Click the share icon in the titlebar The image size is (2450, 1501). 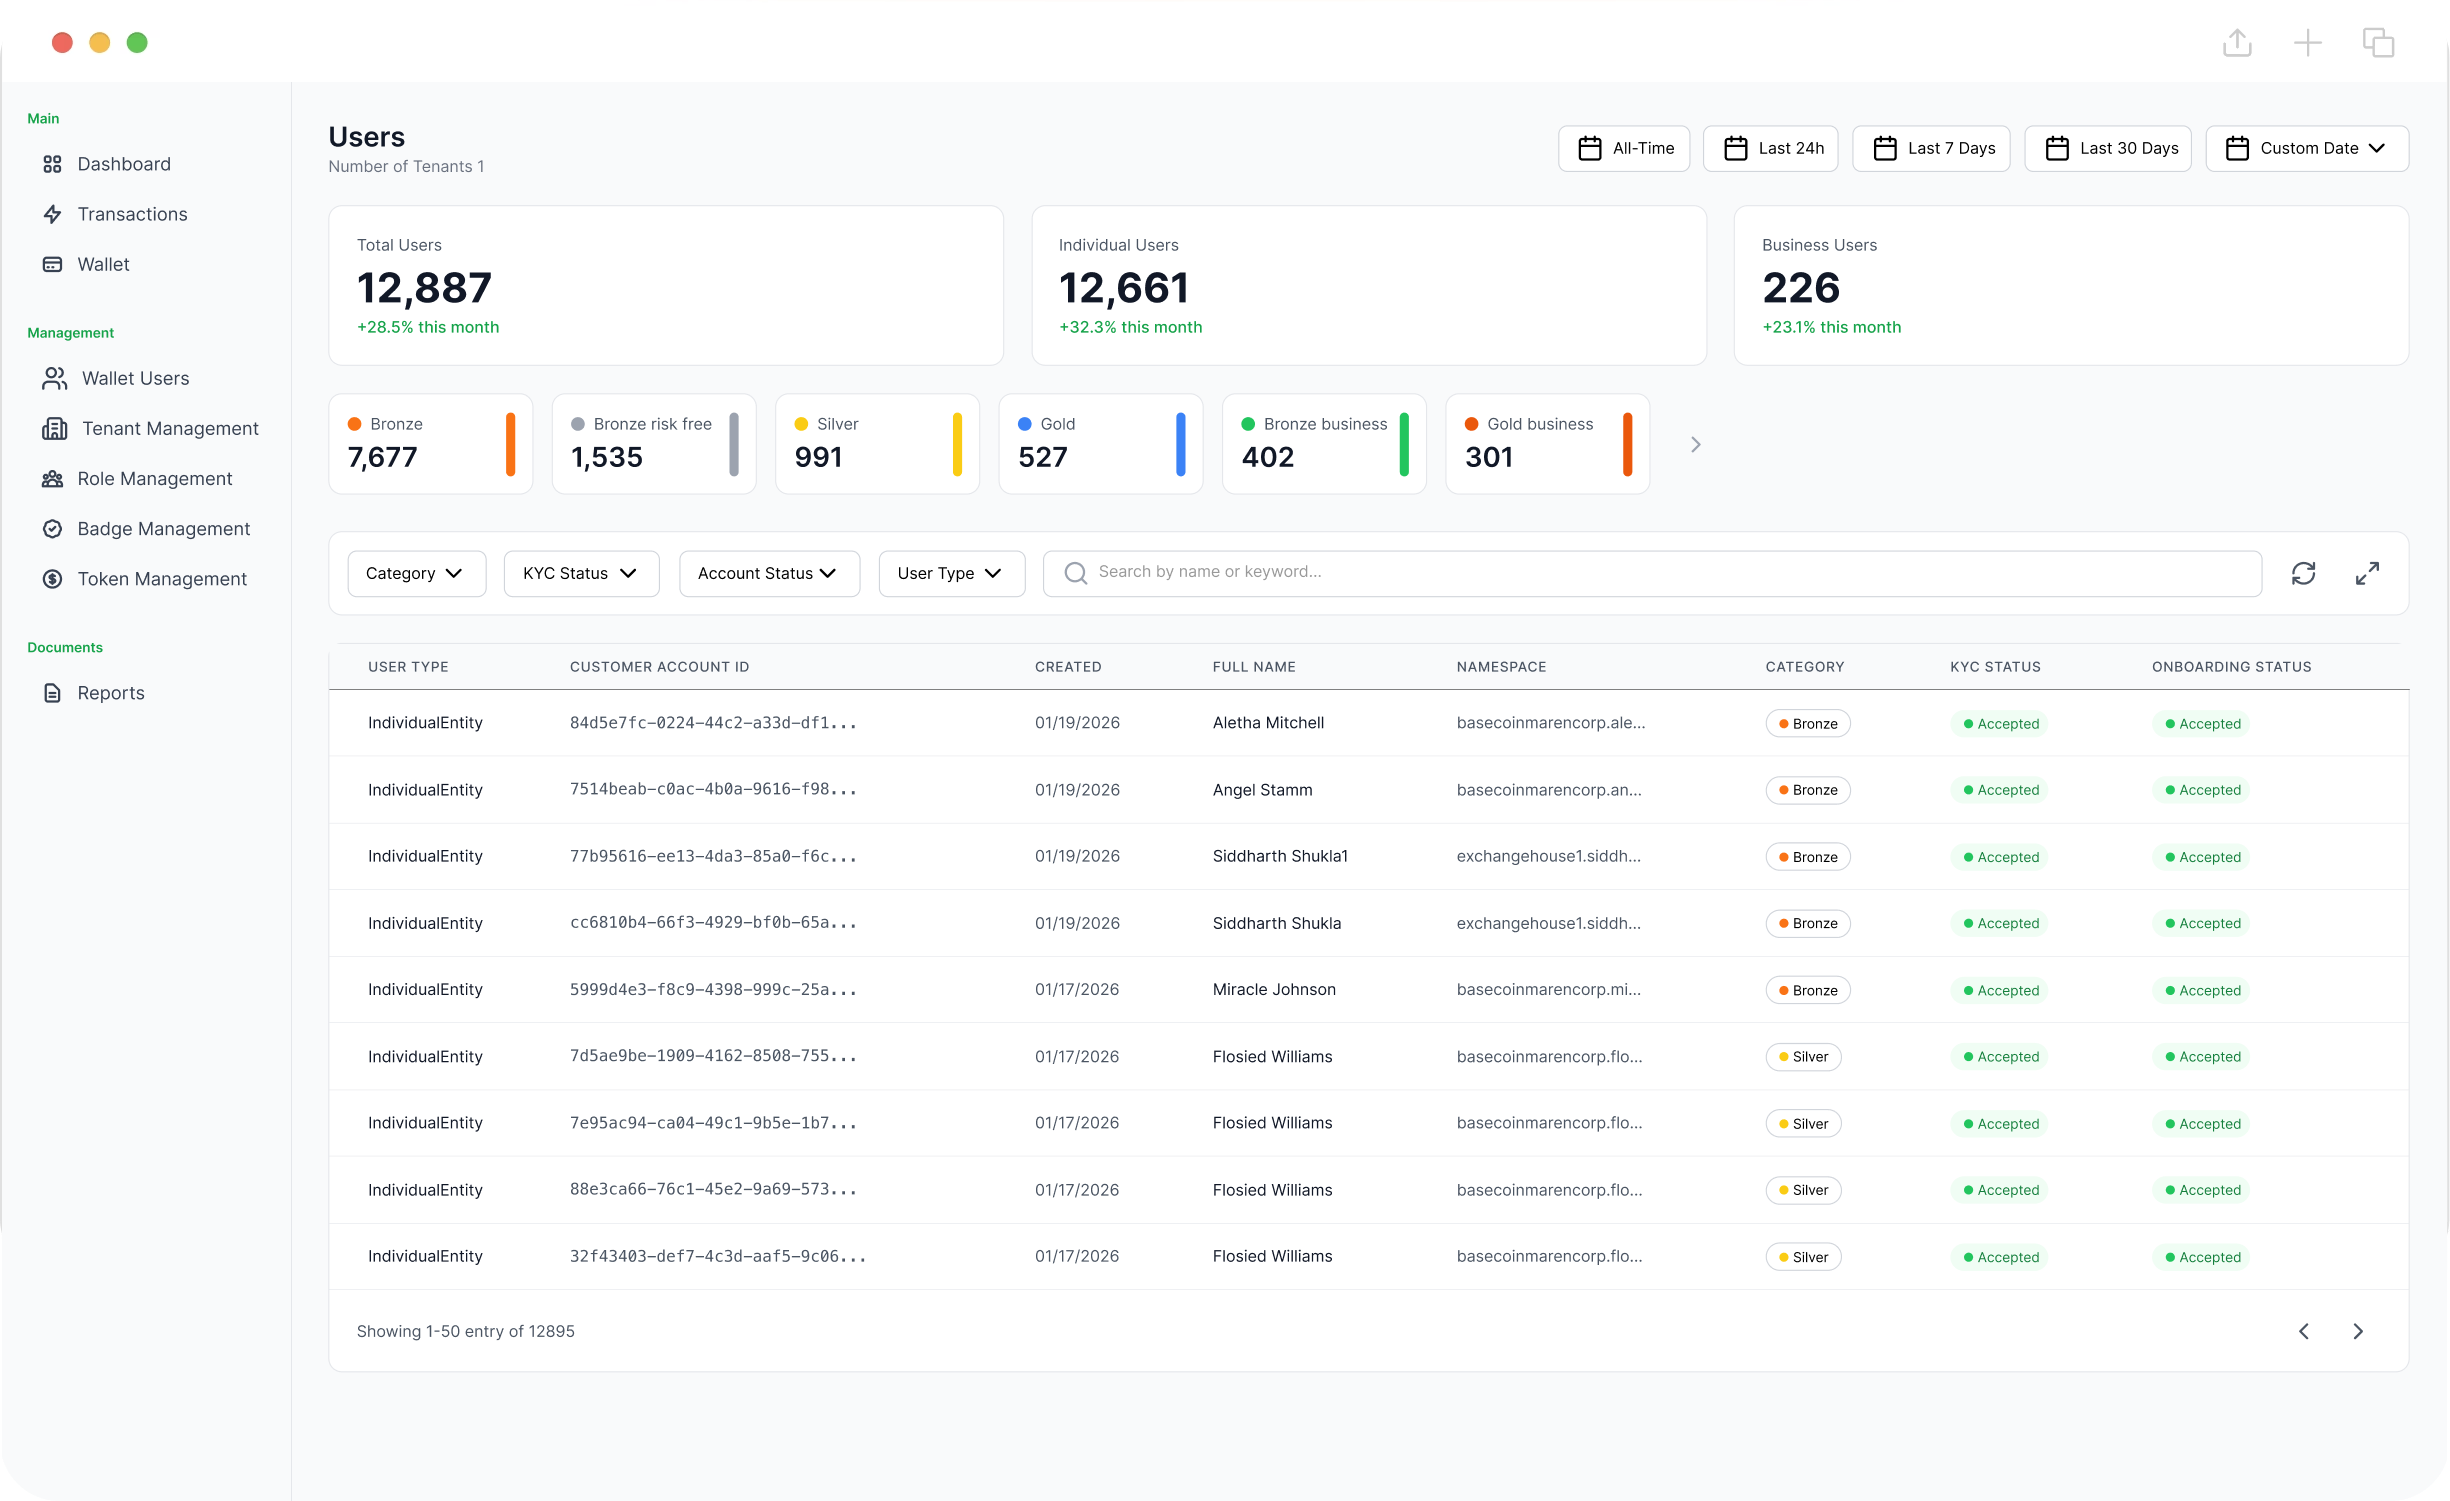pyautogui.click(x=2237, y=42)
